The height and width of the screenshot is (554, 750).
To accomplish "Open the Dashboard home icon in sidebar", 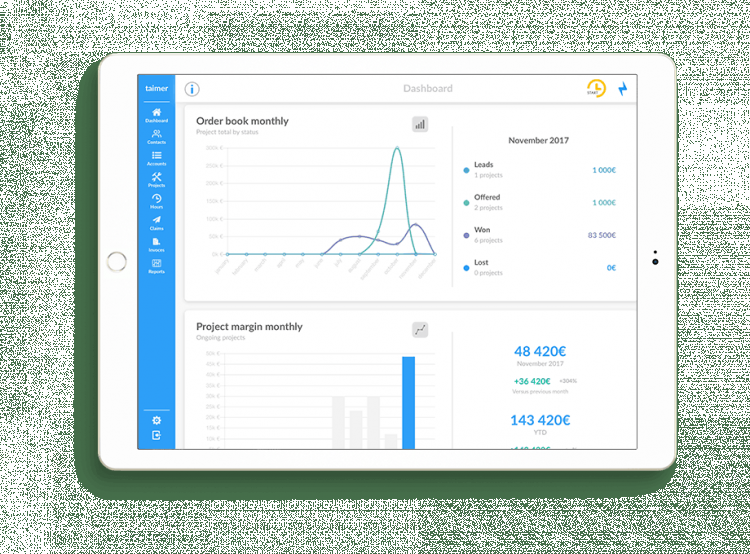I will tap(156, 115).
